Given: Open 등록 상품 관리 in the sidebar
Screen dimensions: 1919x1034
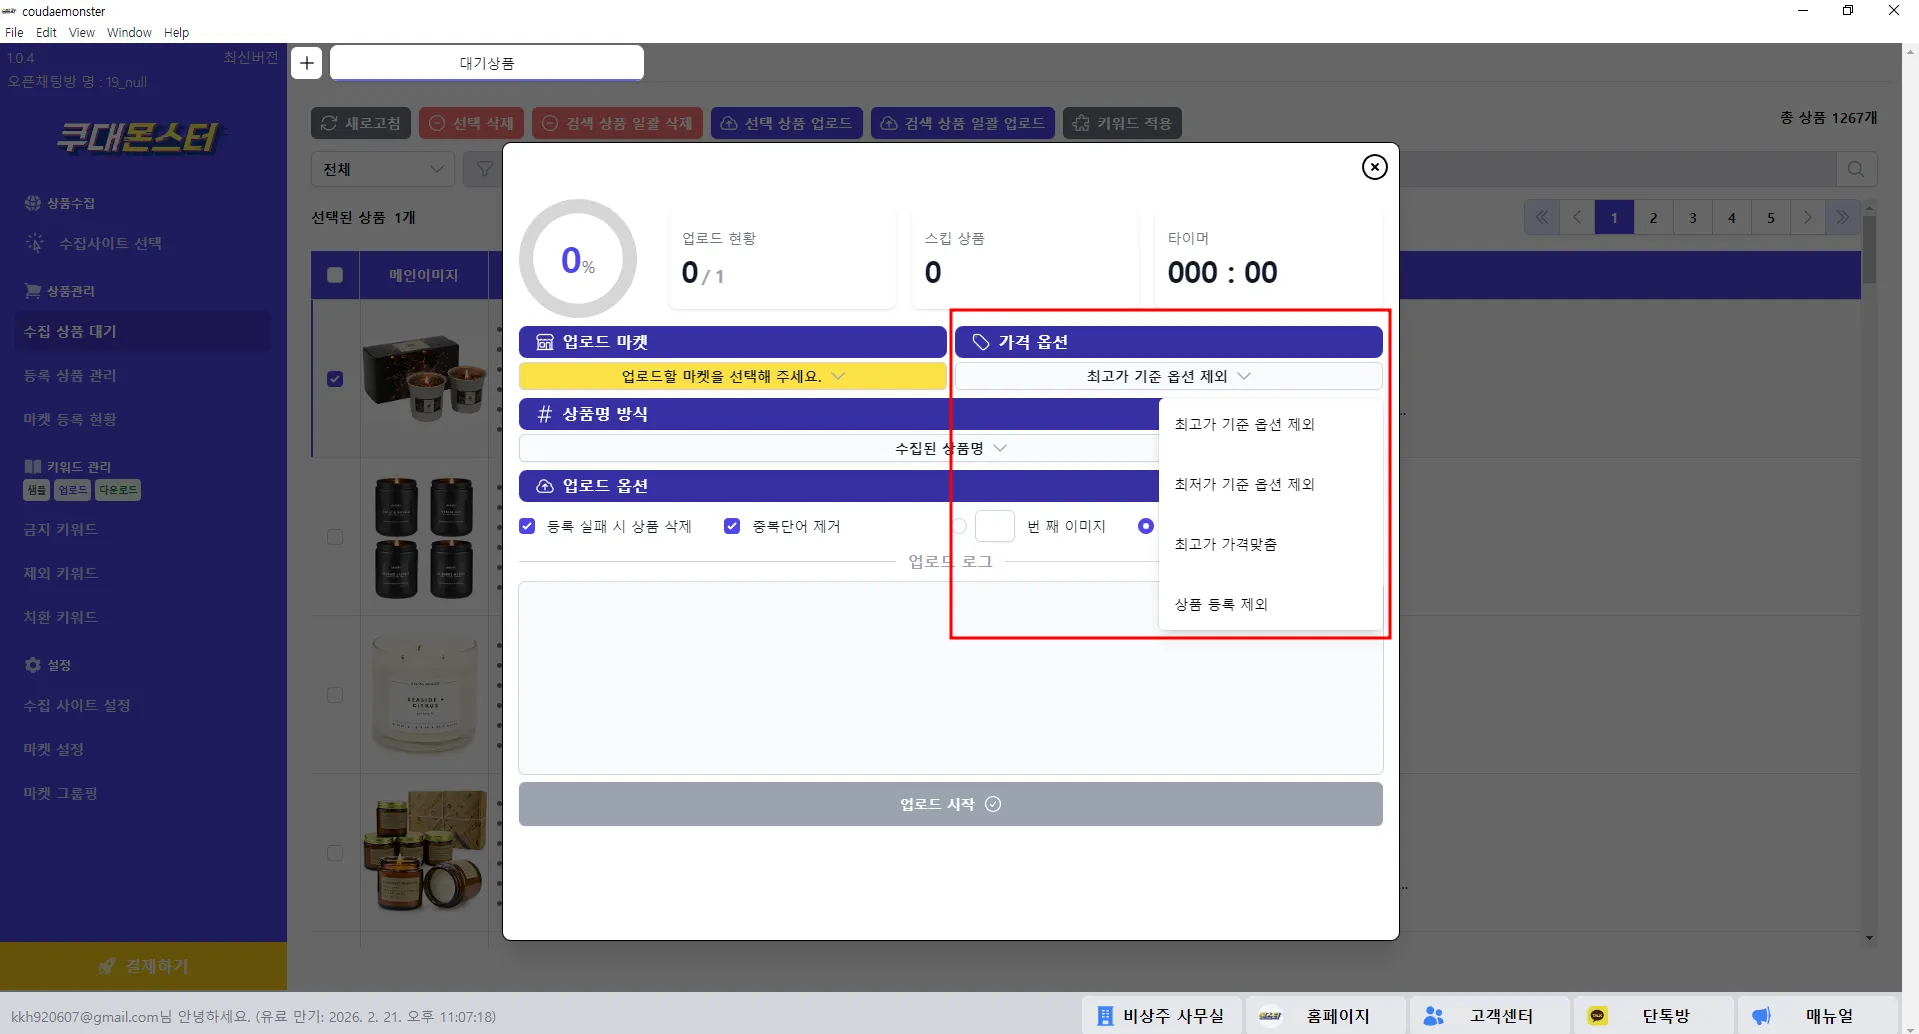Looking at the screenshot, I should tap(70, 375).
